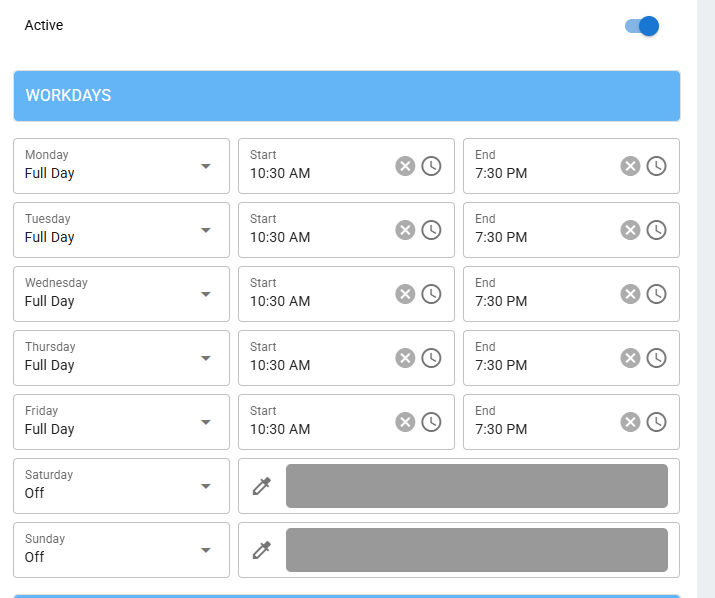
Task: Open clock picker for Monday end time
Action: click(656, 166)
